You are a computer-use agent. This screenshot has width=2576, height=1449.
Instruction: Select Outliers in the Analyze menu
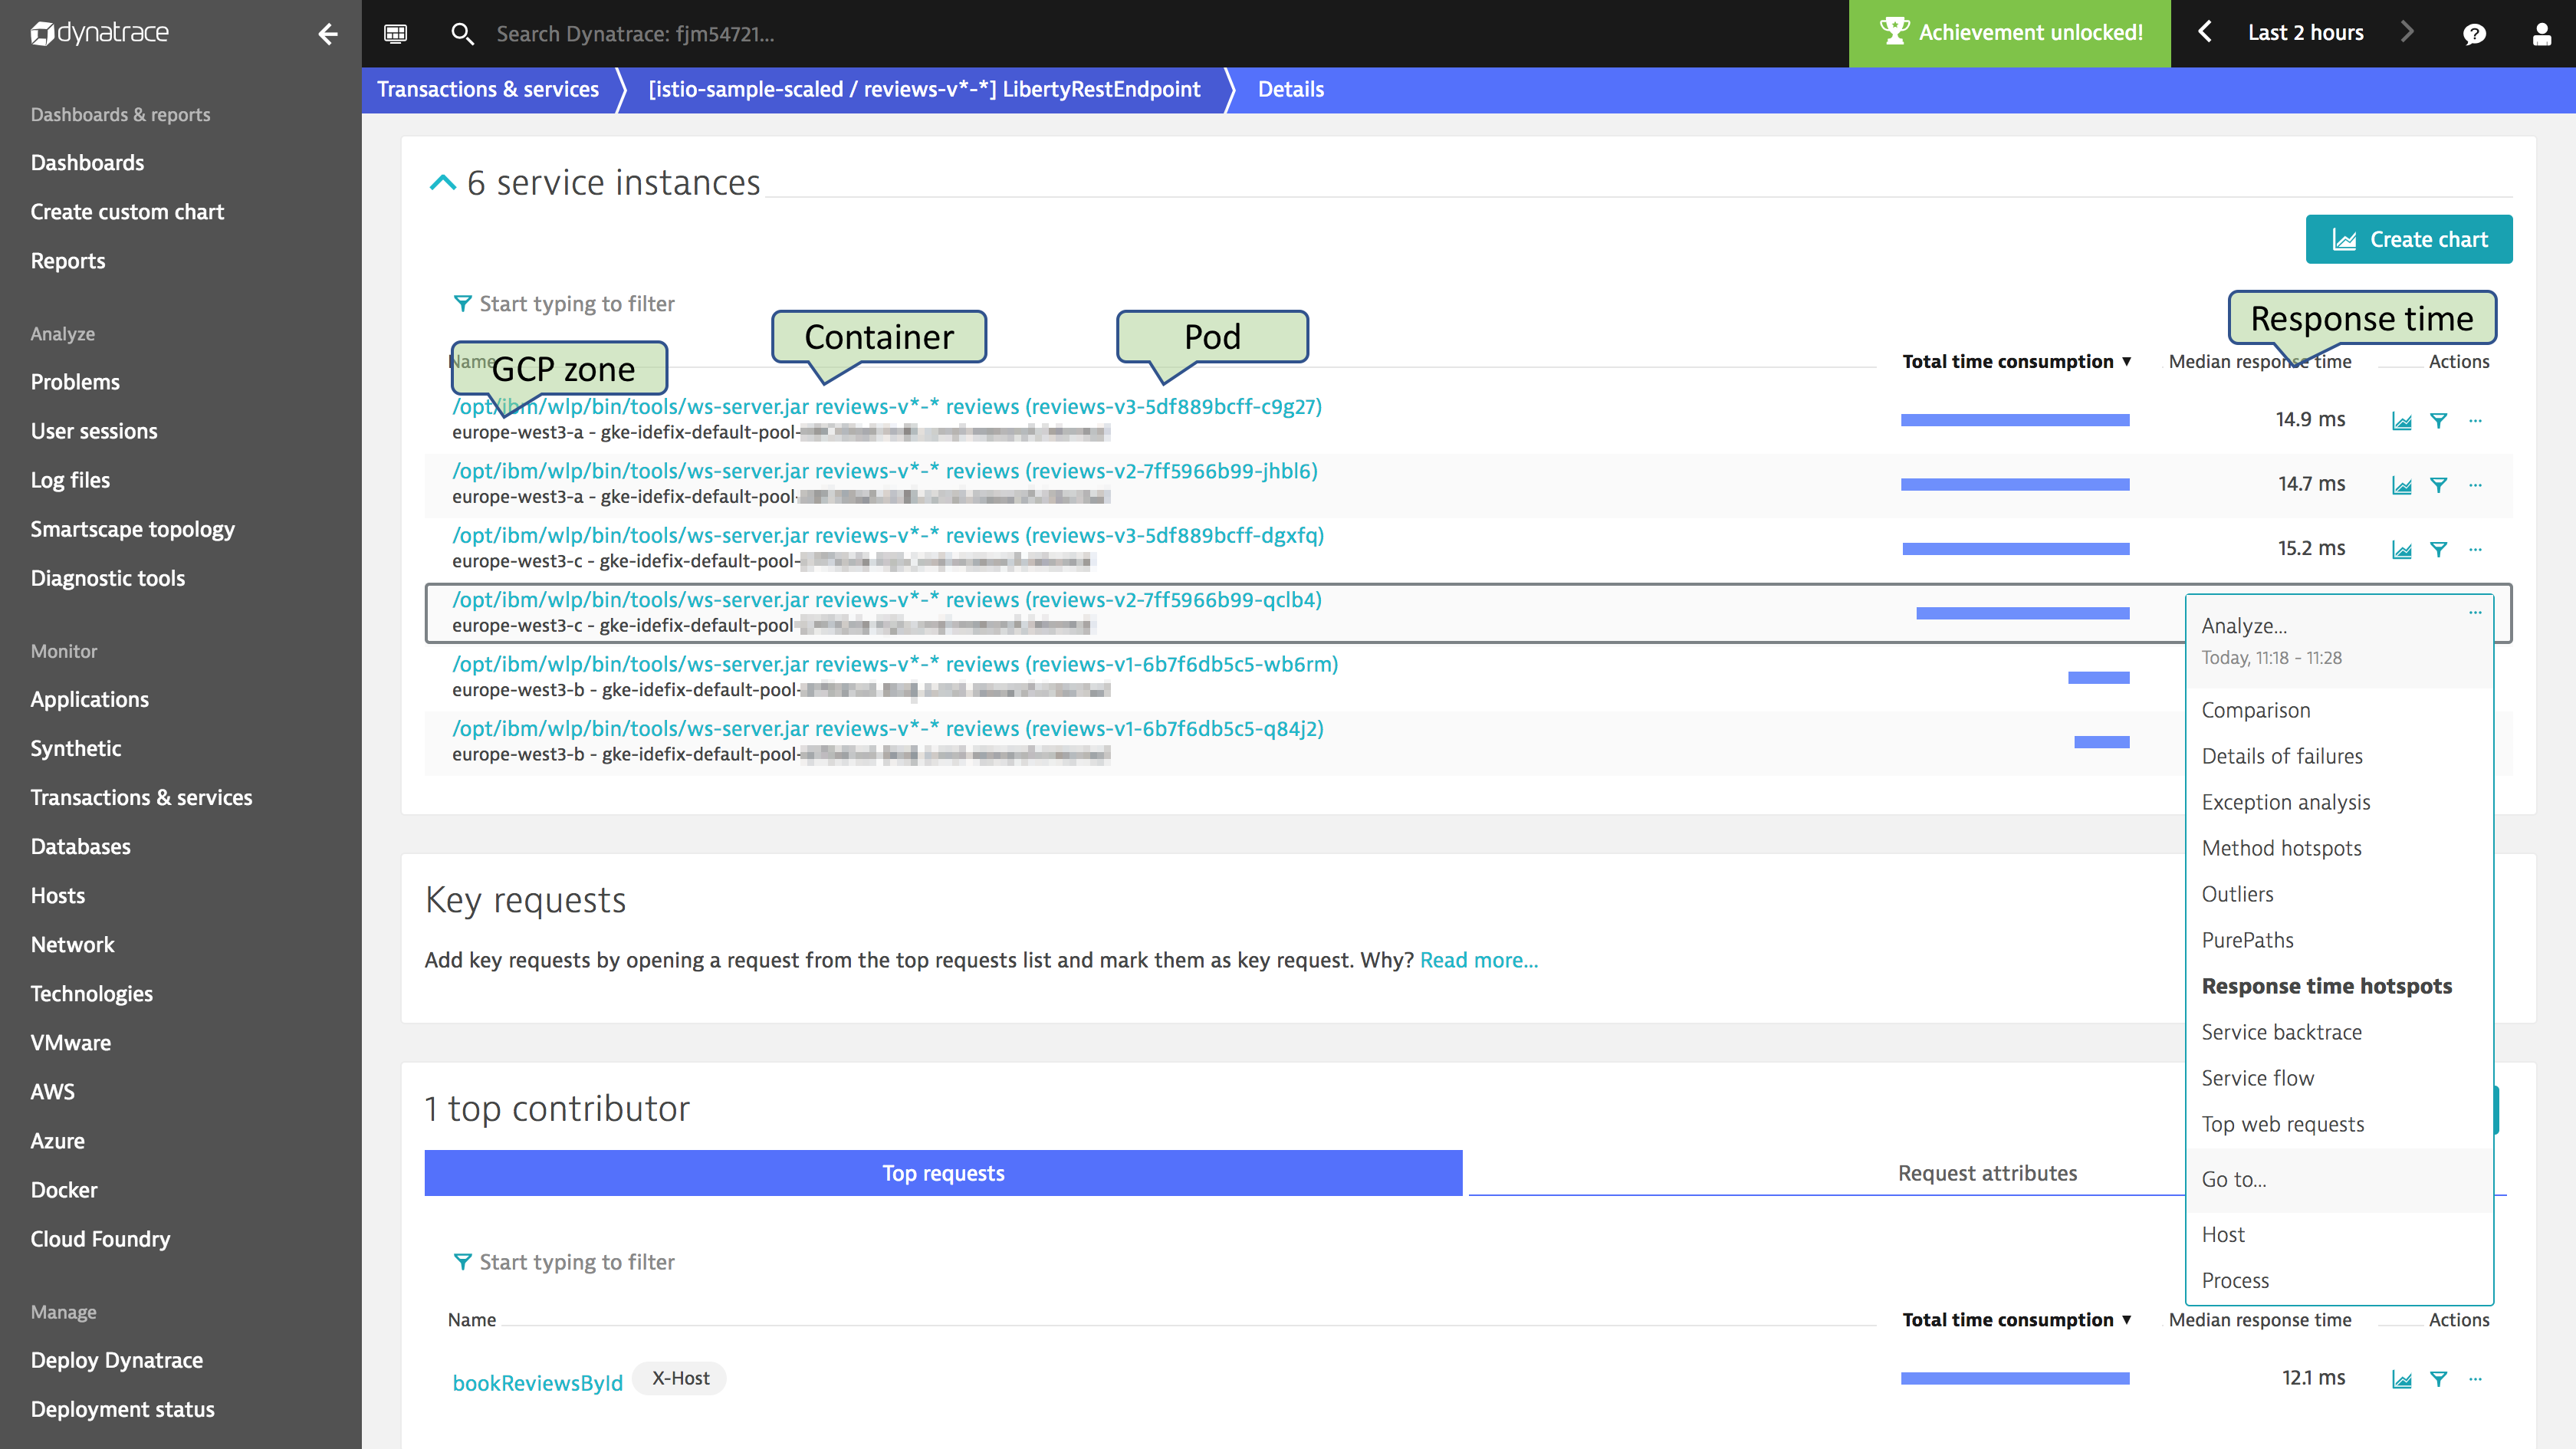[x=2237, y=894]
